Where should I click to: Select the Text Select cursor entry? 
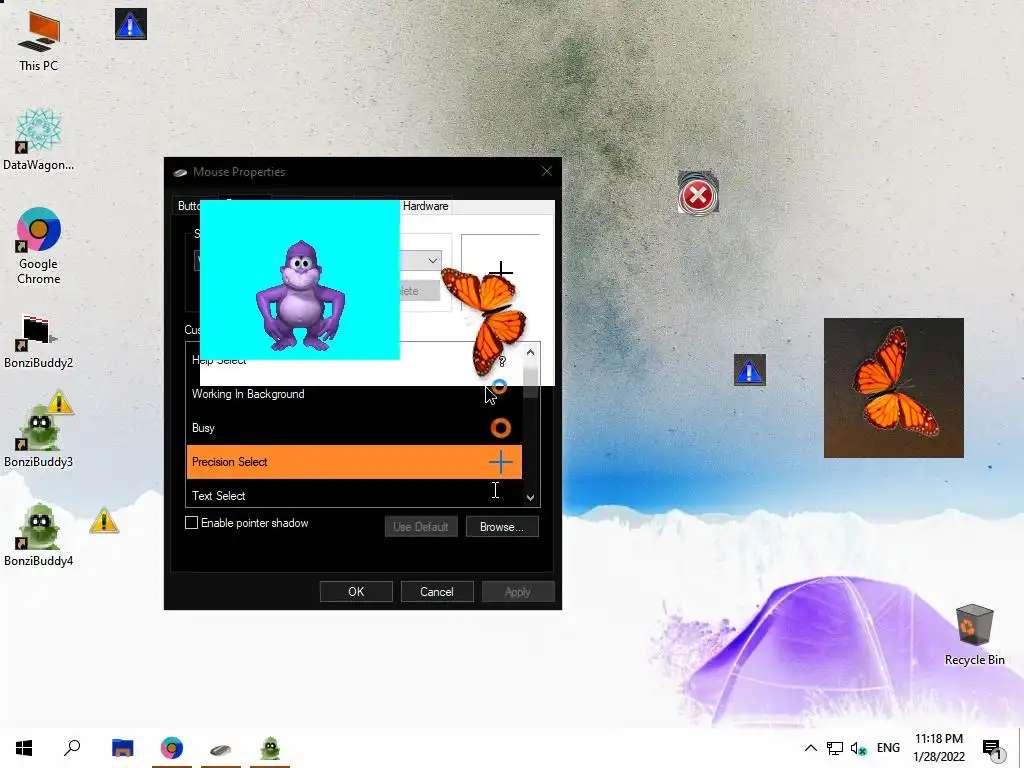pyautogui.click(x=354, y=496)
